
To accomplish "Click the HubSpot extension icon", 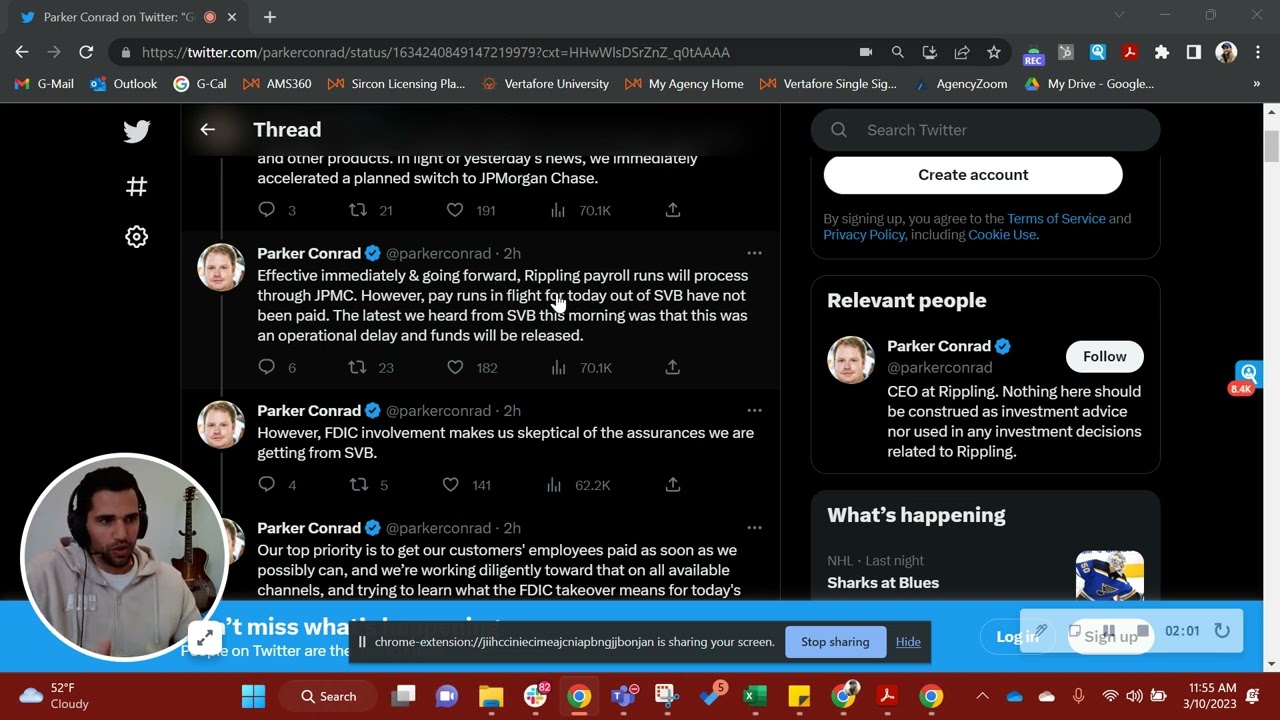I will tap(1065, 52).
